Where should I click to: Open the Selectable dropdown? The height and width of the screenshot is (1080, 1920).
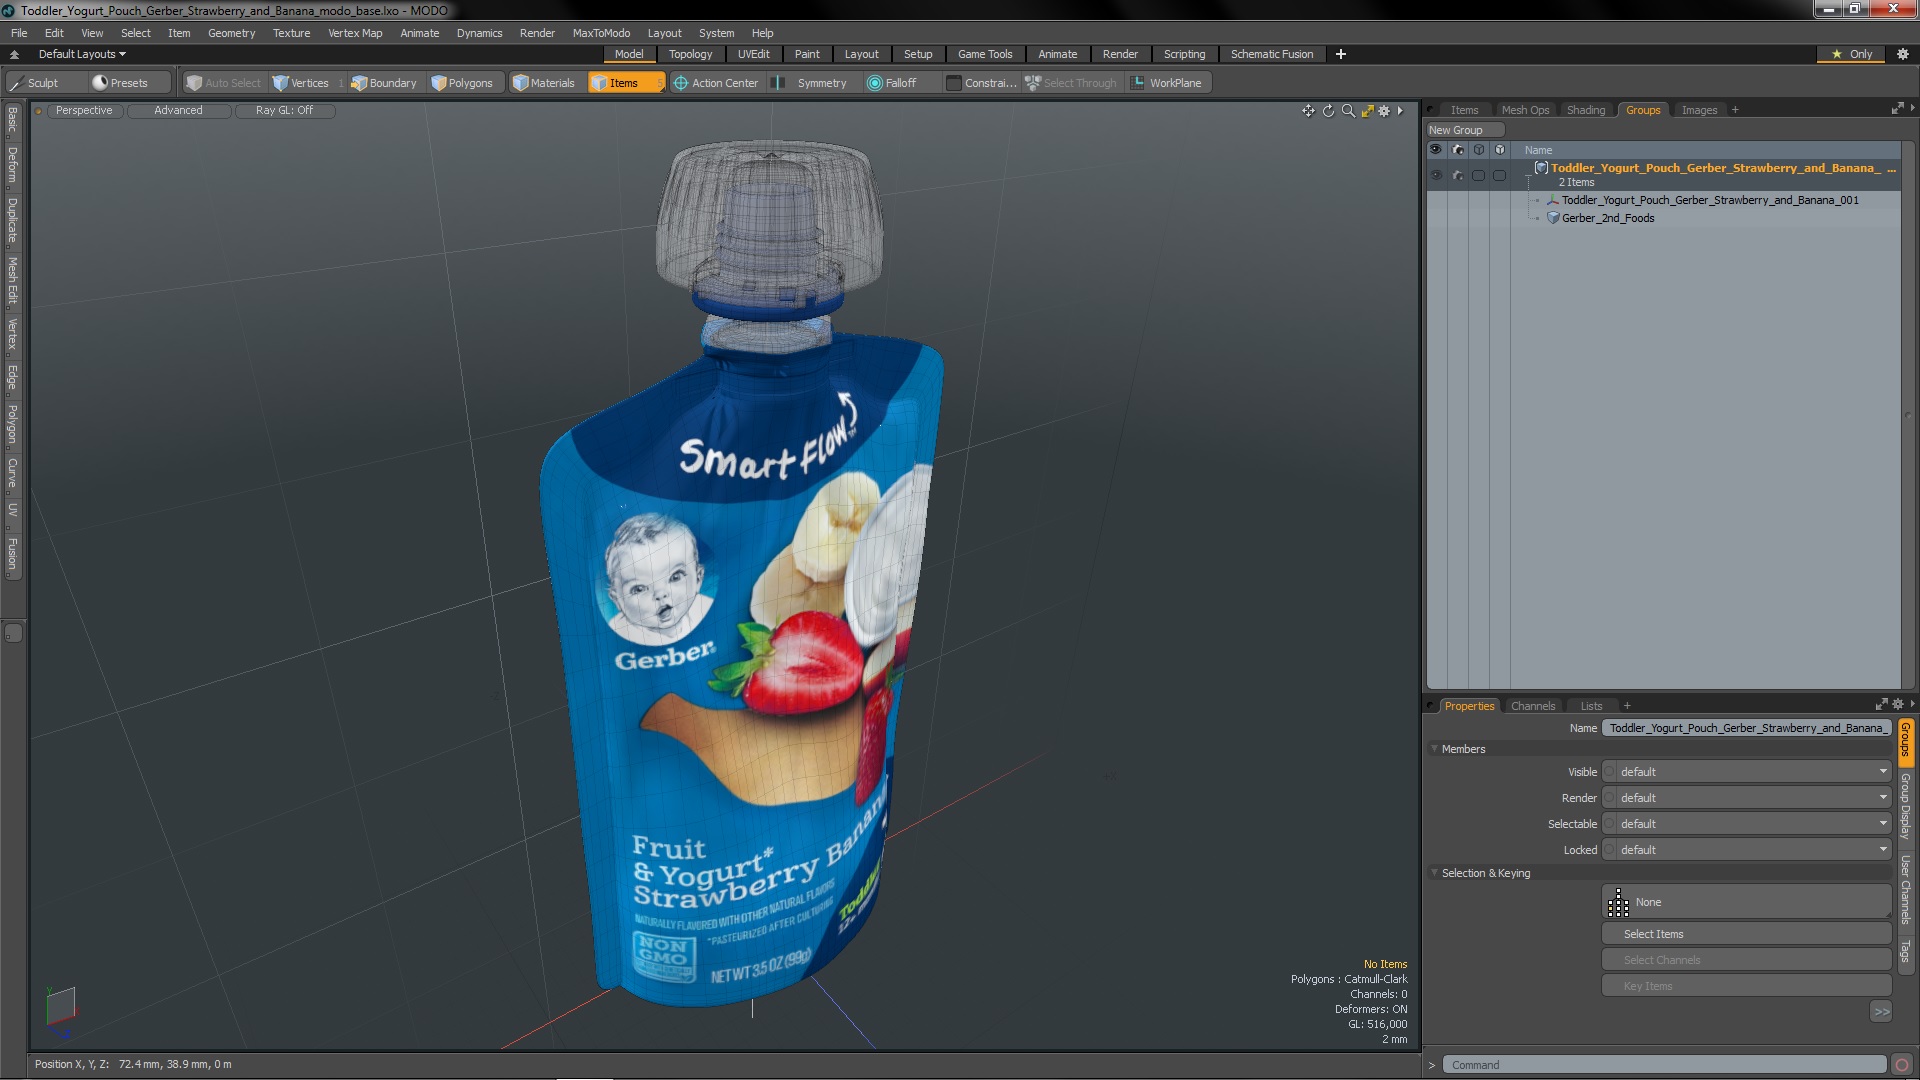1746,824
